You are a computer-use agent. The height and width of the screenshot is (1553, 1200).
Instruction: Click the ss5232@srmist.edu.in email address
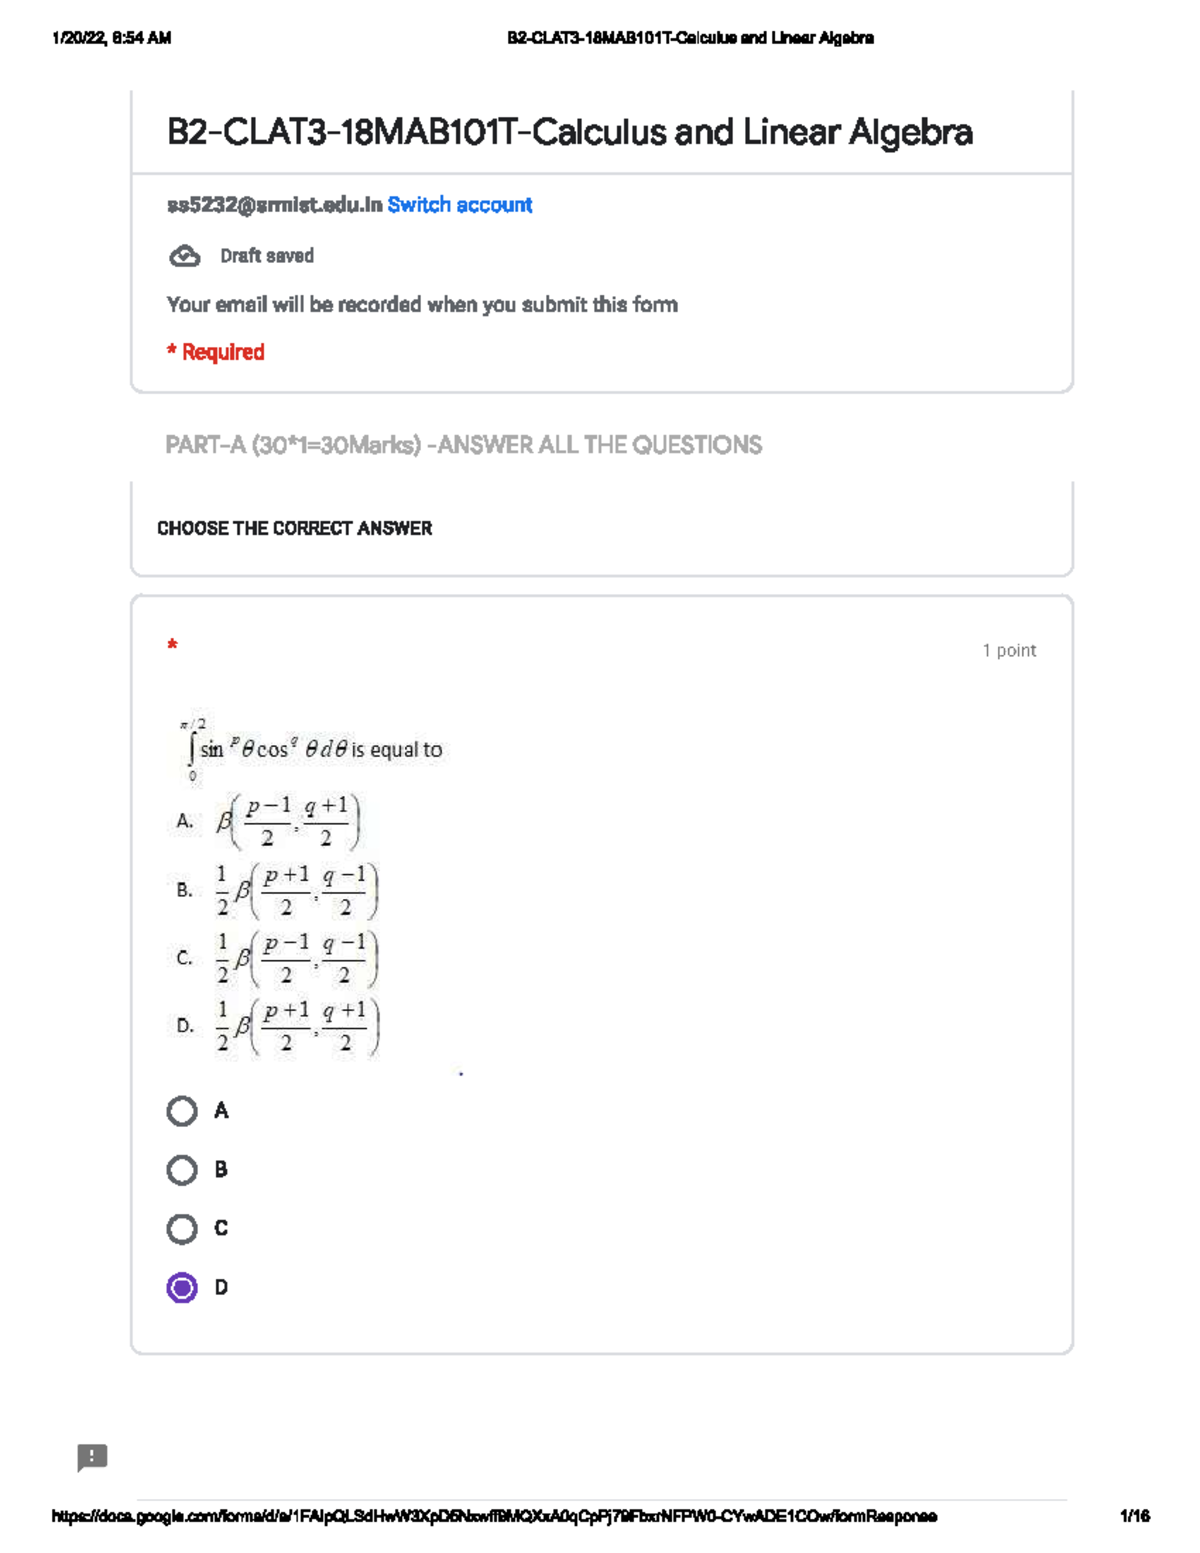pos(274,205)
